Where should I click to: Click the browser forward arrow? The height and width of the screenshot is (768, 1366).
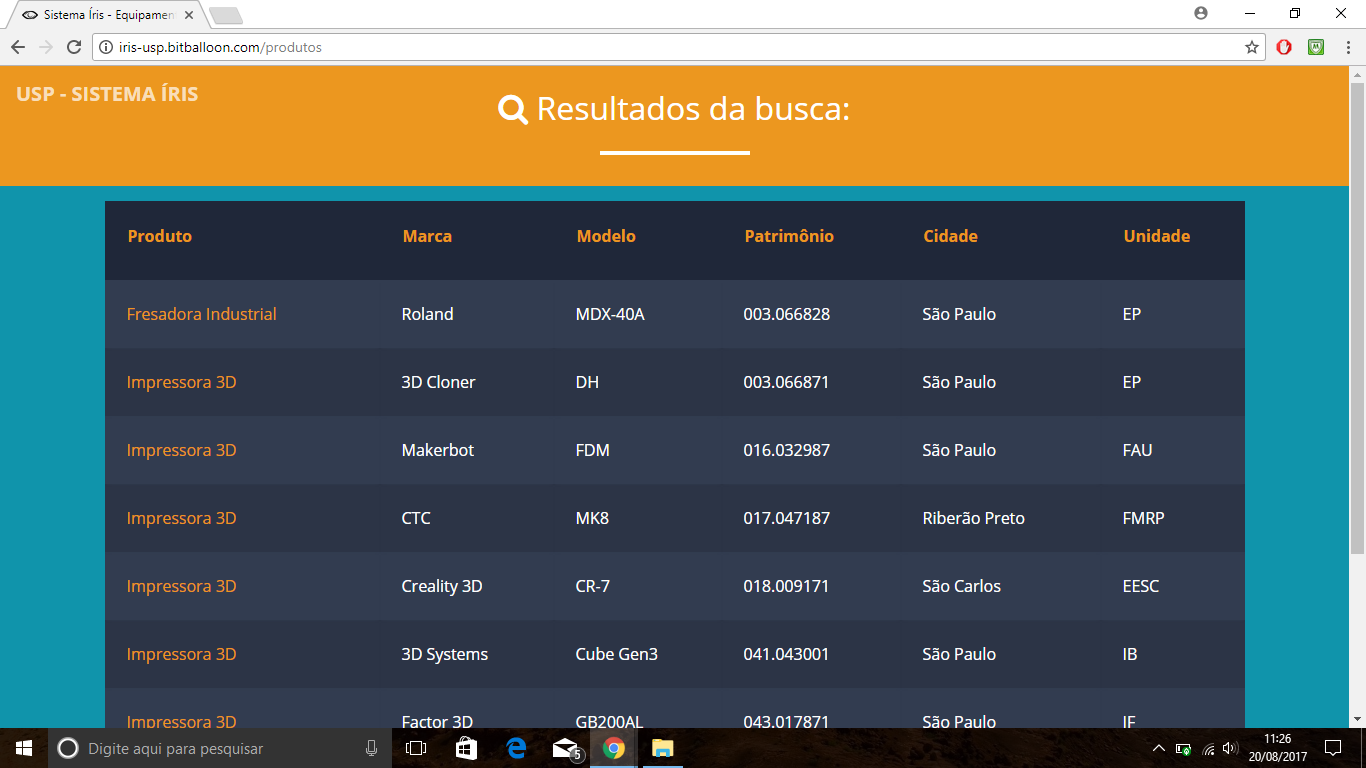(x=46, y=47)
